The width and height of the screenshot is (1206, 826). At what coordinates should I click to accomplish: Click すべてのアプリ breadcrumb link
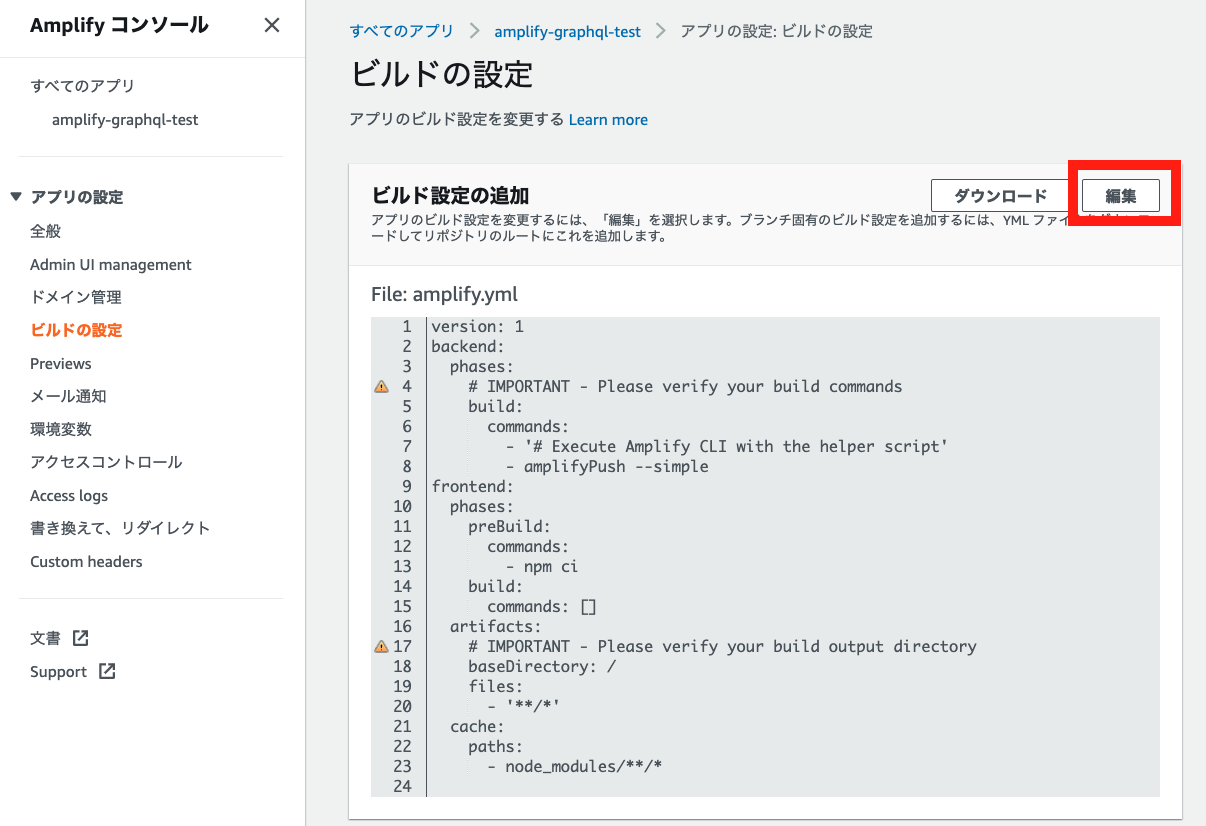(401, 31)
